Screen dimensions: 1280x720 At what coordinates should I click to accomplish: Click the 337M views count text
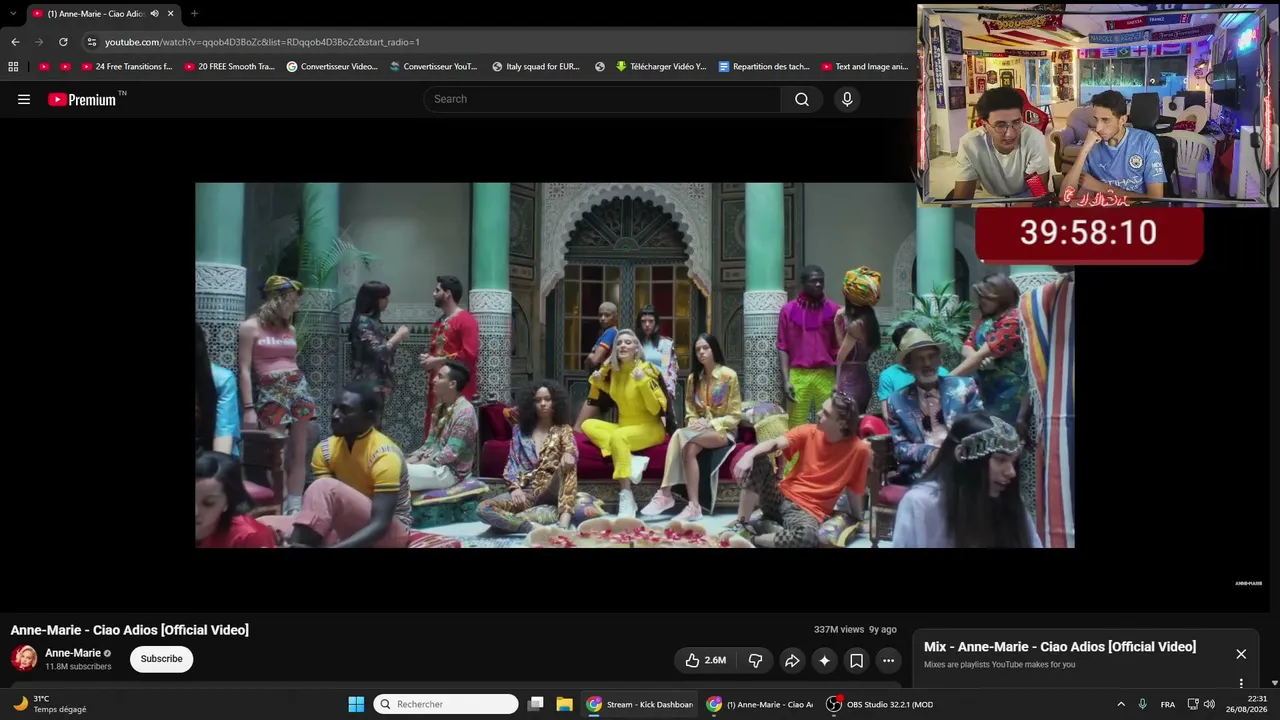[839, 630]
